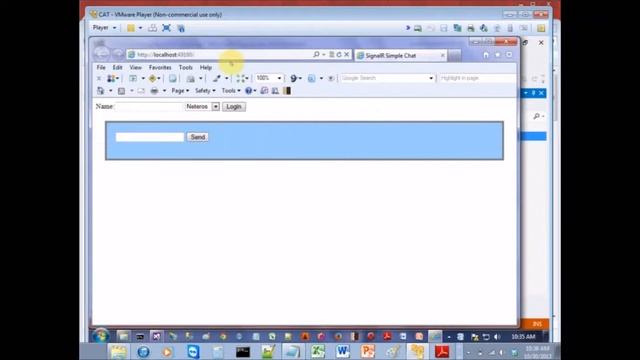Click guest taskbar volume speaker icon
Image resolution: width=640 pixels, height=360 pixels.
click(497, 337)
